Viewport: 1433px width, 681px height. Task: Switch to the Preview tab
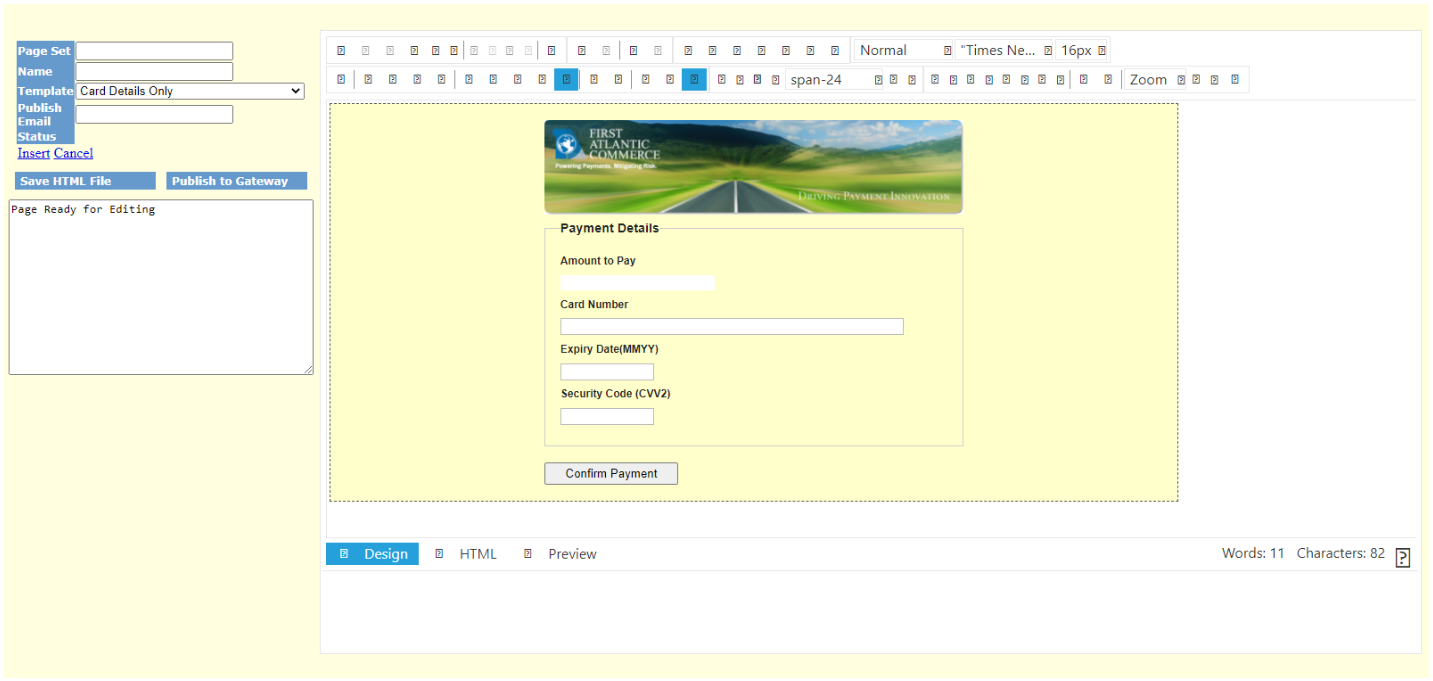click(571, 553)
